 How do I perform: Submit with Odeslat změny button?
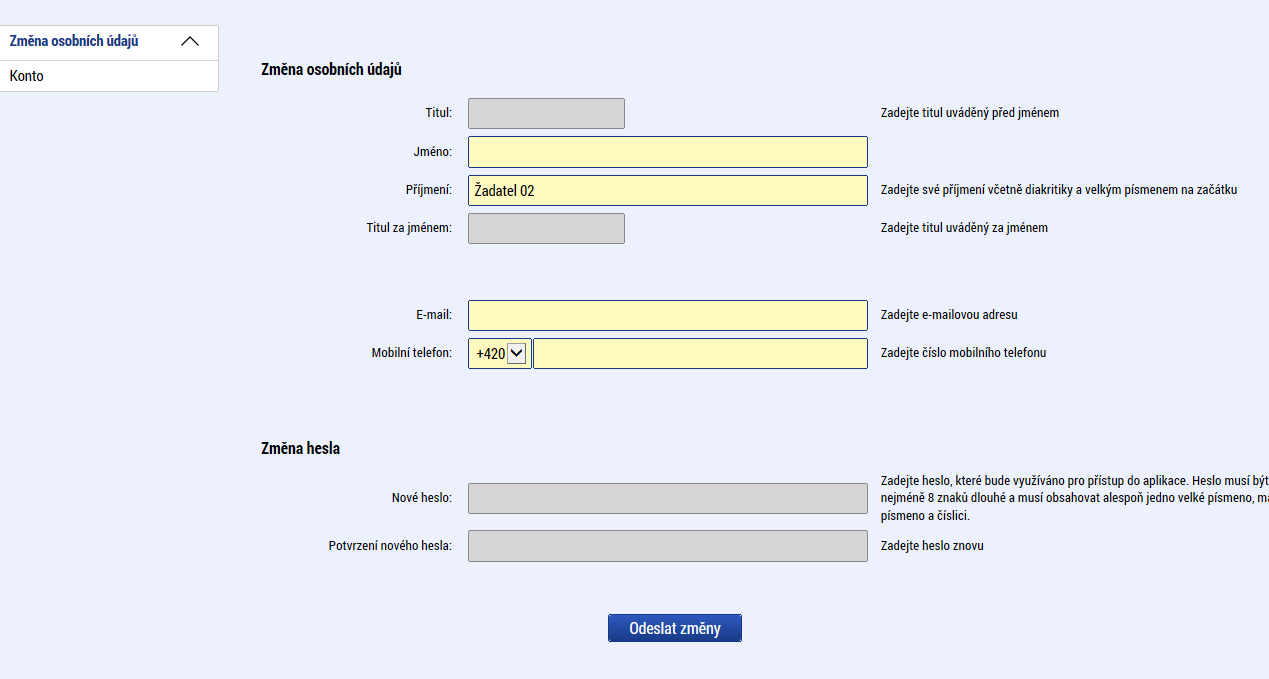[x=675, y=628]
